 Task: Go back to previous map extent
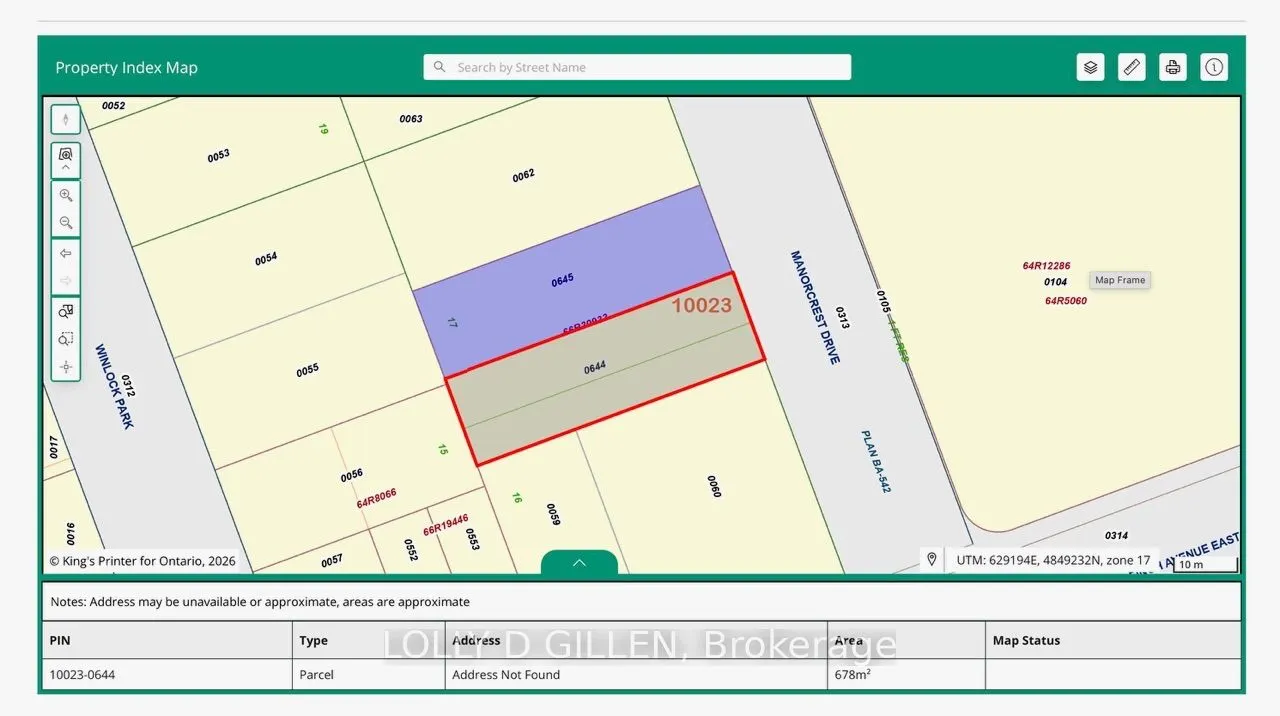click(66, 253)
